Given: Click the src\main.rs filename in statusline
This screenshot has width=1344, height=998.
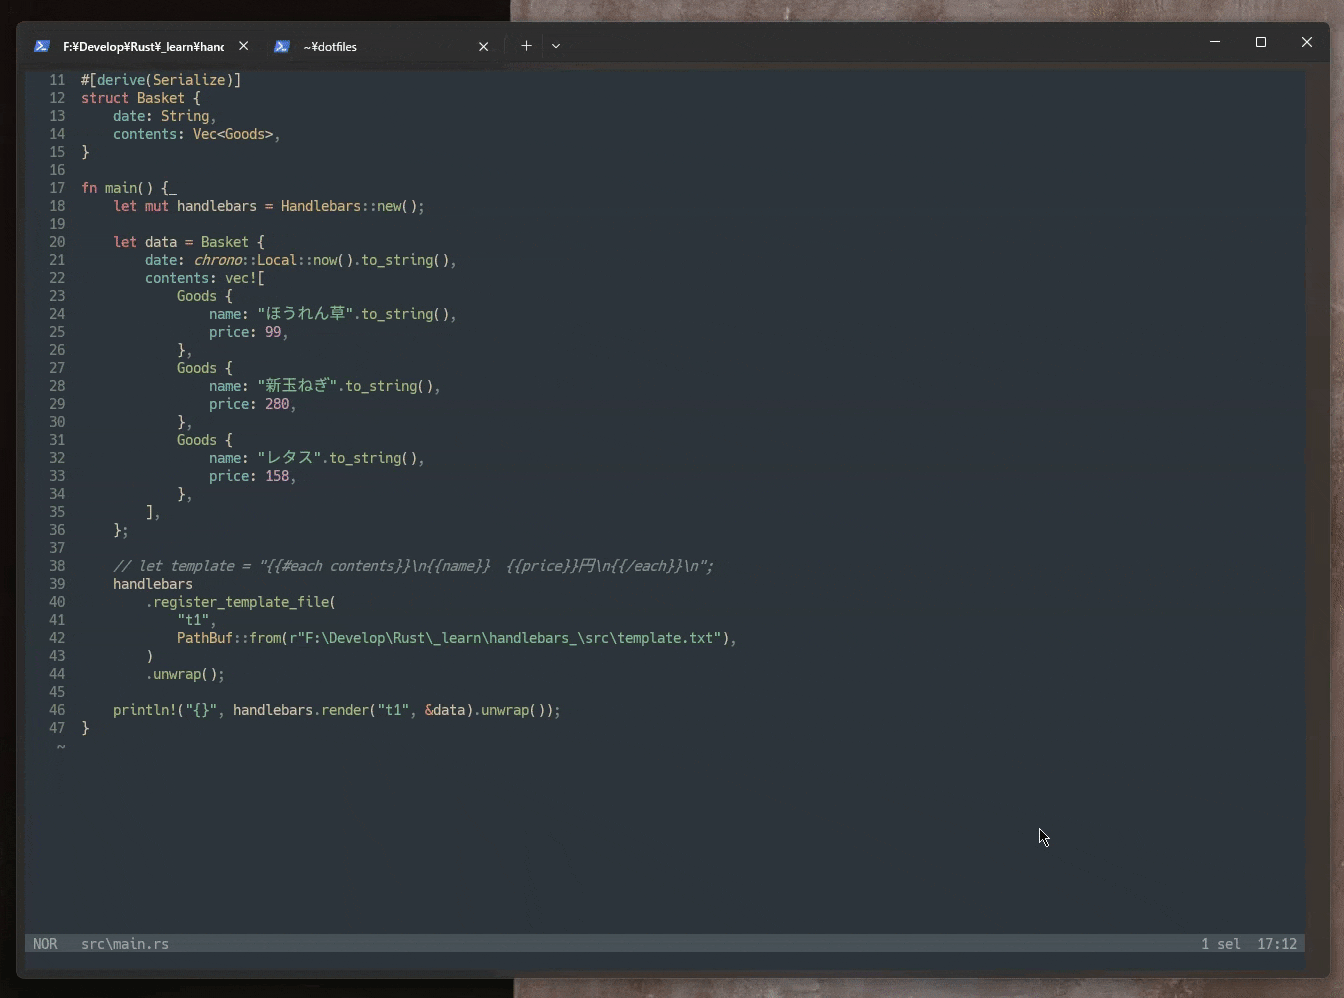Looking at the screenshot, I should click(x=124, y=944).
